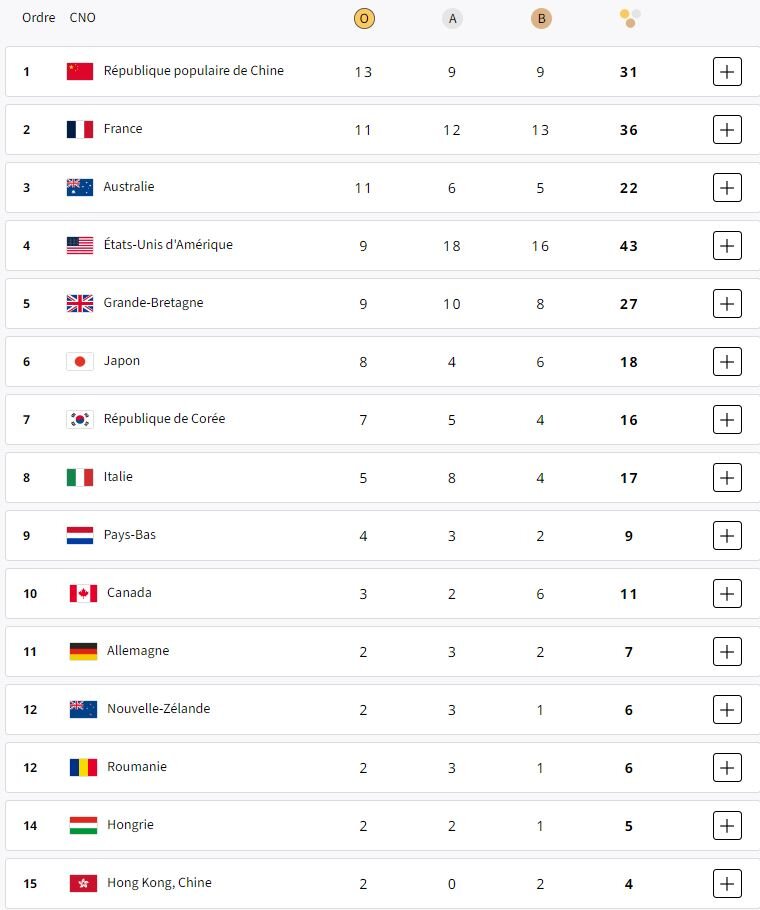Click the France flag icon
This screenshot has width=760, height=910.
coord(80,129)
